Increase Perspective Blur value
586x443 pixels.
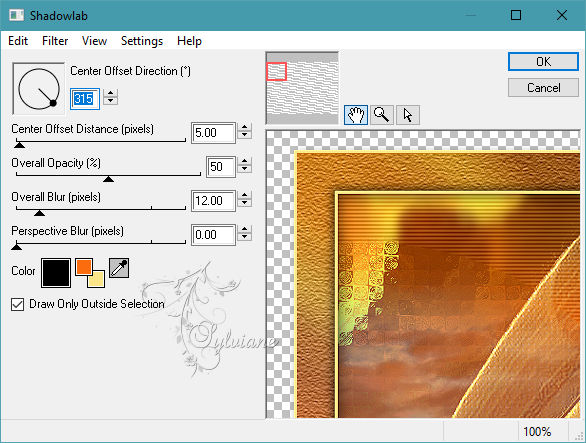click(x=244, y=230)
